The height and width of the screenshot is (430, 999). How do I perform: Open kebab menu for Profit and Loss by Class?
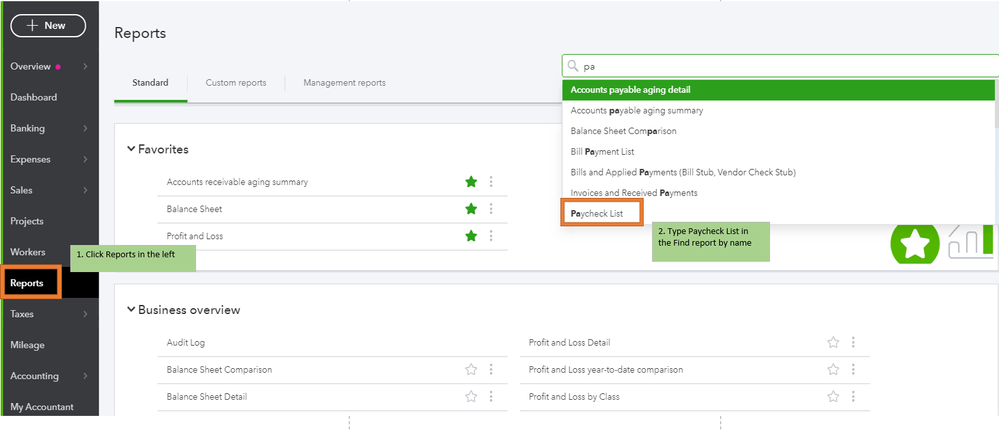pyautogui.click(x=853, y=397)
